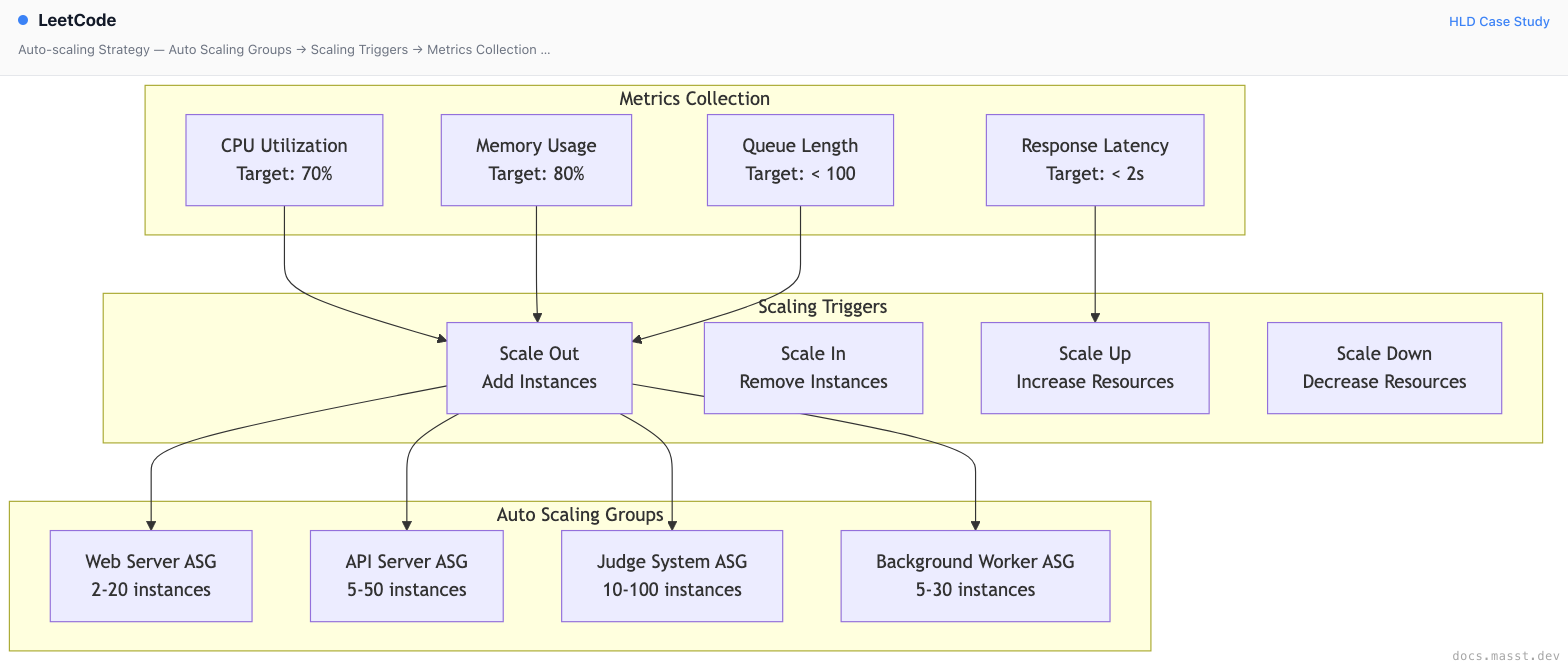This screenshot has height=668, width=1568.
Task: Click the Queue Length Target < 100 node
Action: click(800, 160)
